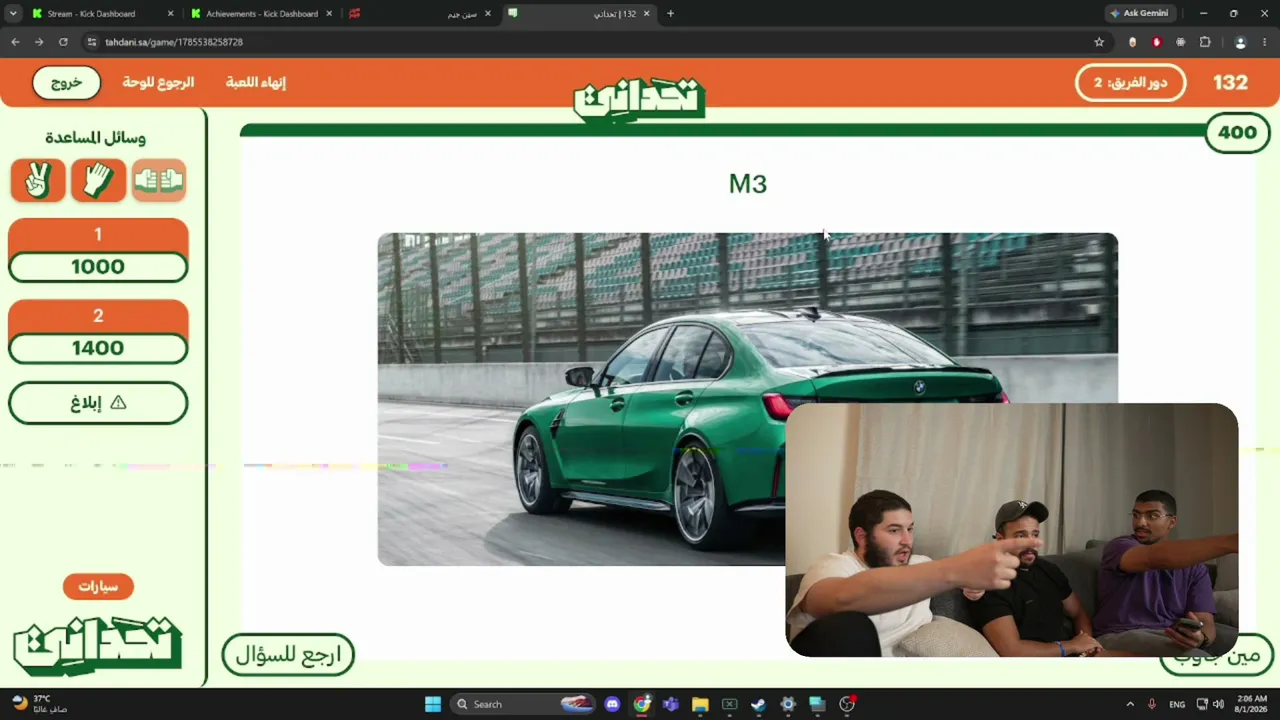Close the سين جيم tab

pyautogui.click(x=488, y=13)
